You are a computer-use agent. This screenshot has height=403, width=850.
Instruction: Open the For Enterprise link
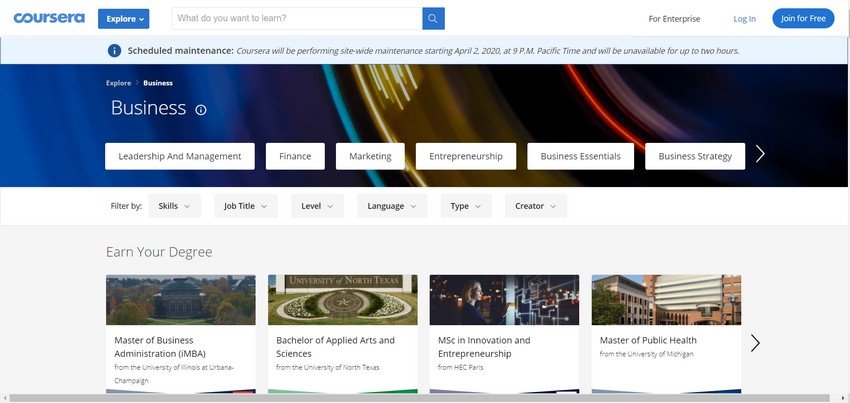pos(674,18)
